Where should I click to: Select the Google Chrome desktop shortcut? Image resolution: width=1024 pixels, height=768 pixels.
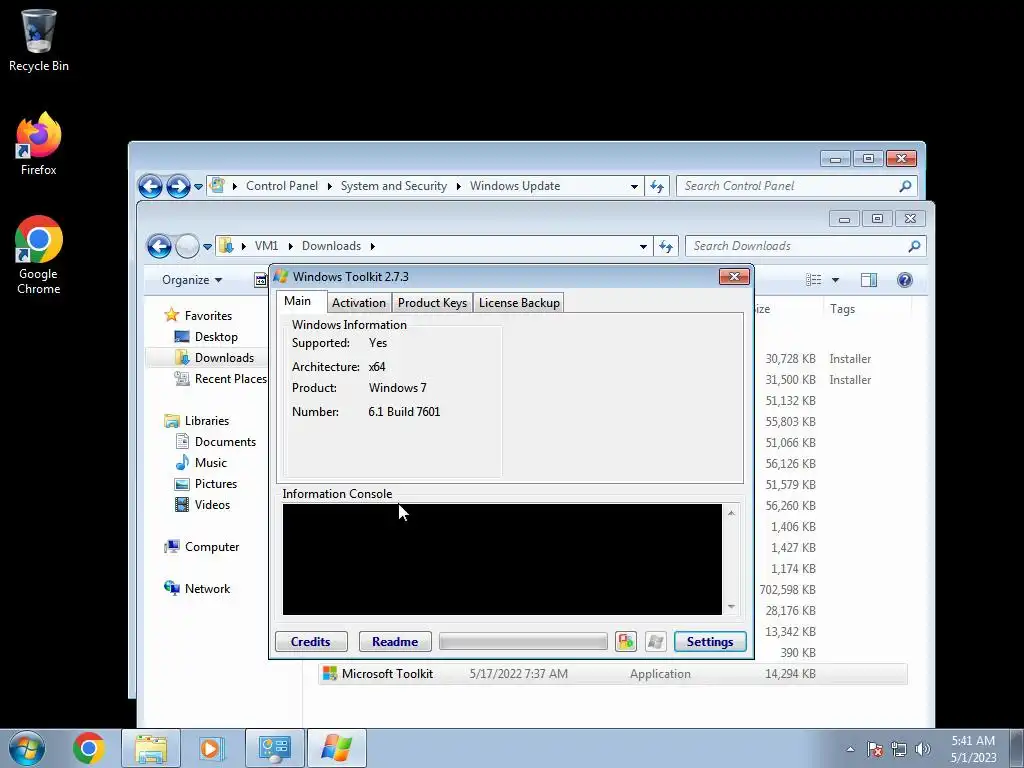coord(39,255)
